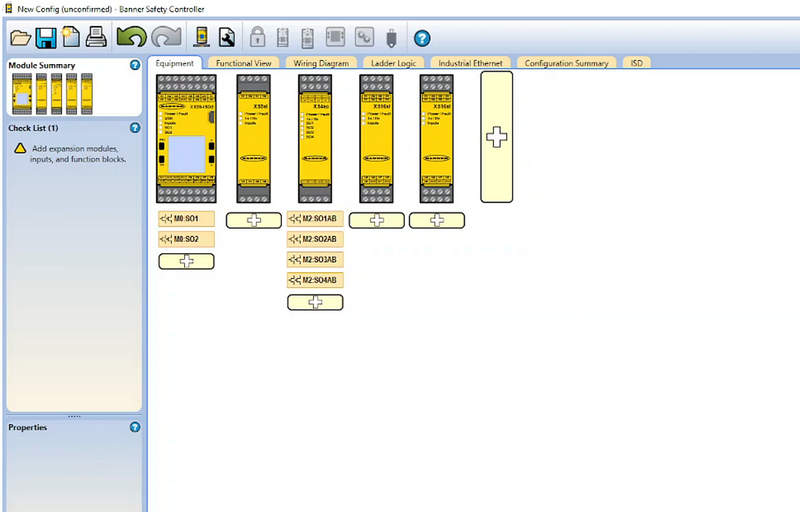This screenshot has height=512, width=800.
Task: Undo the last action
Action: click(x=132, y=37)
